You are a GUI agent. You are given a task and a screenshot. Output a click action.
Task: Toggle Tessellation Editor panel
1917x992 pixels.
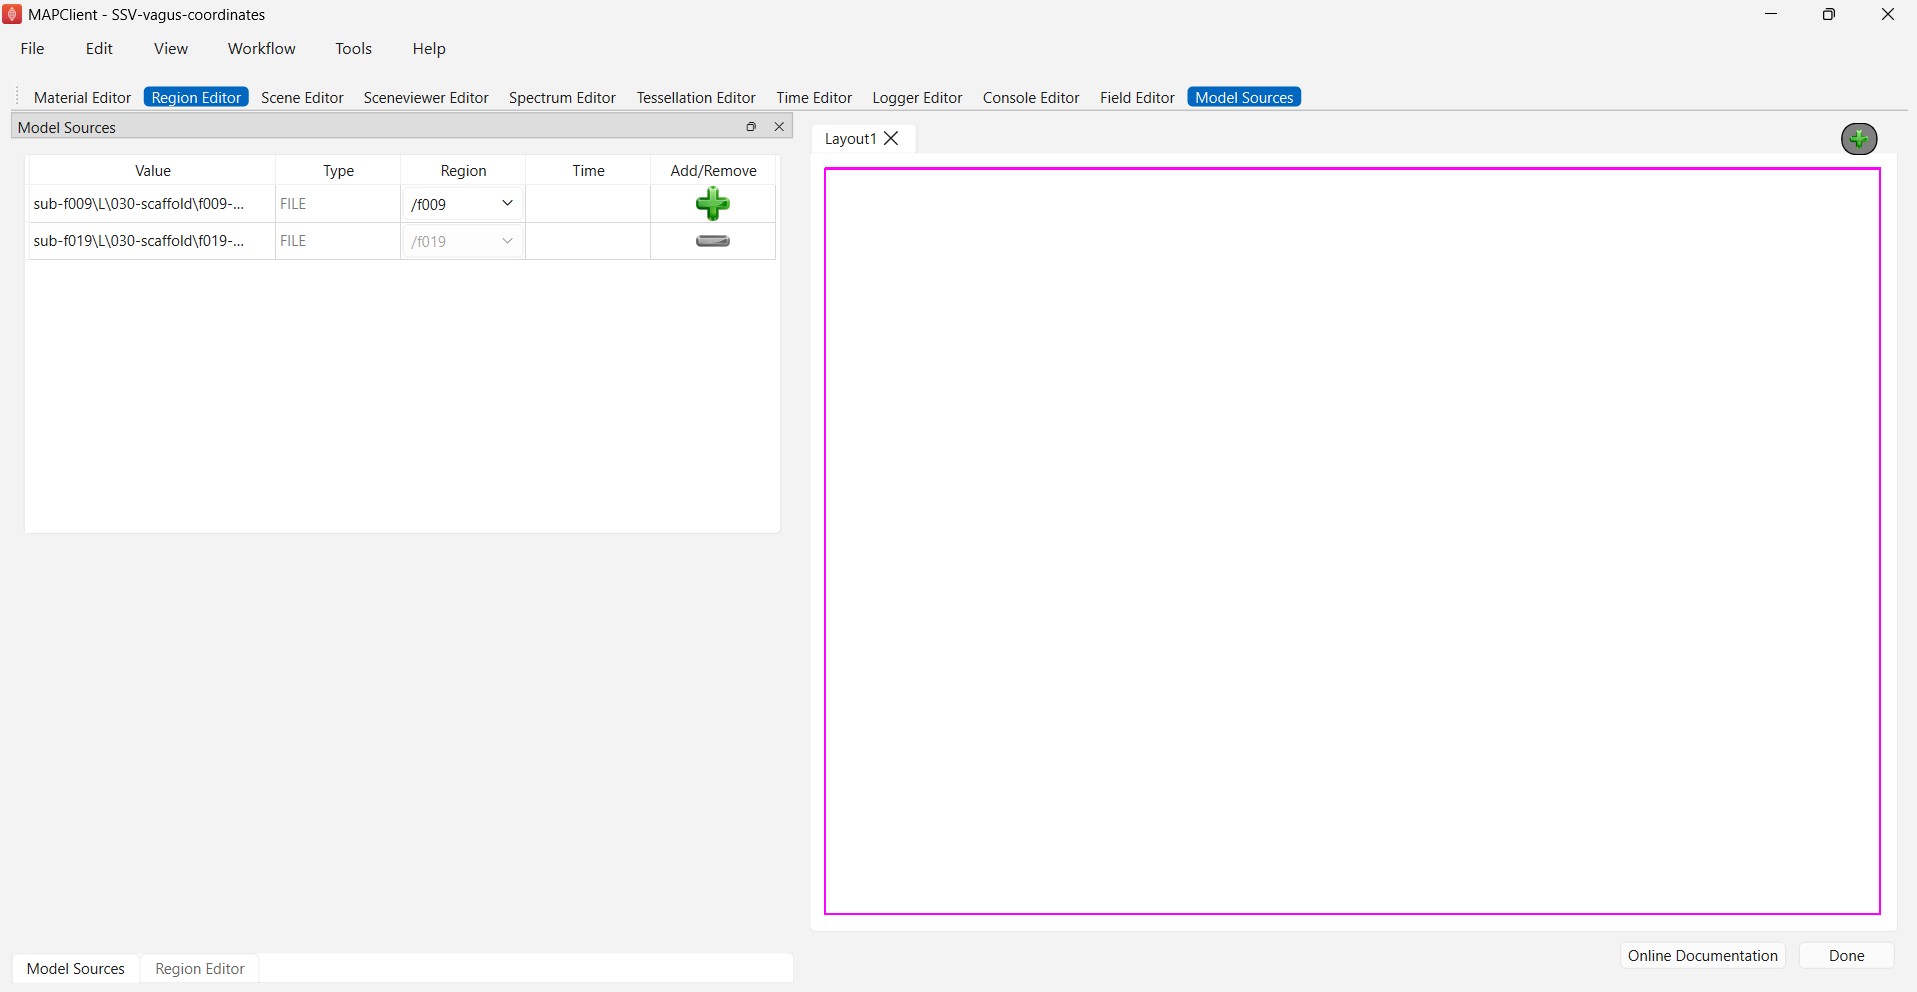point(696,97)
